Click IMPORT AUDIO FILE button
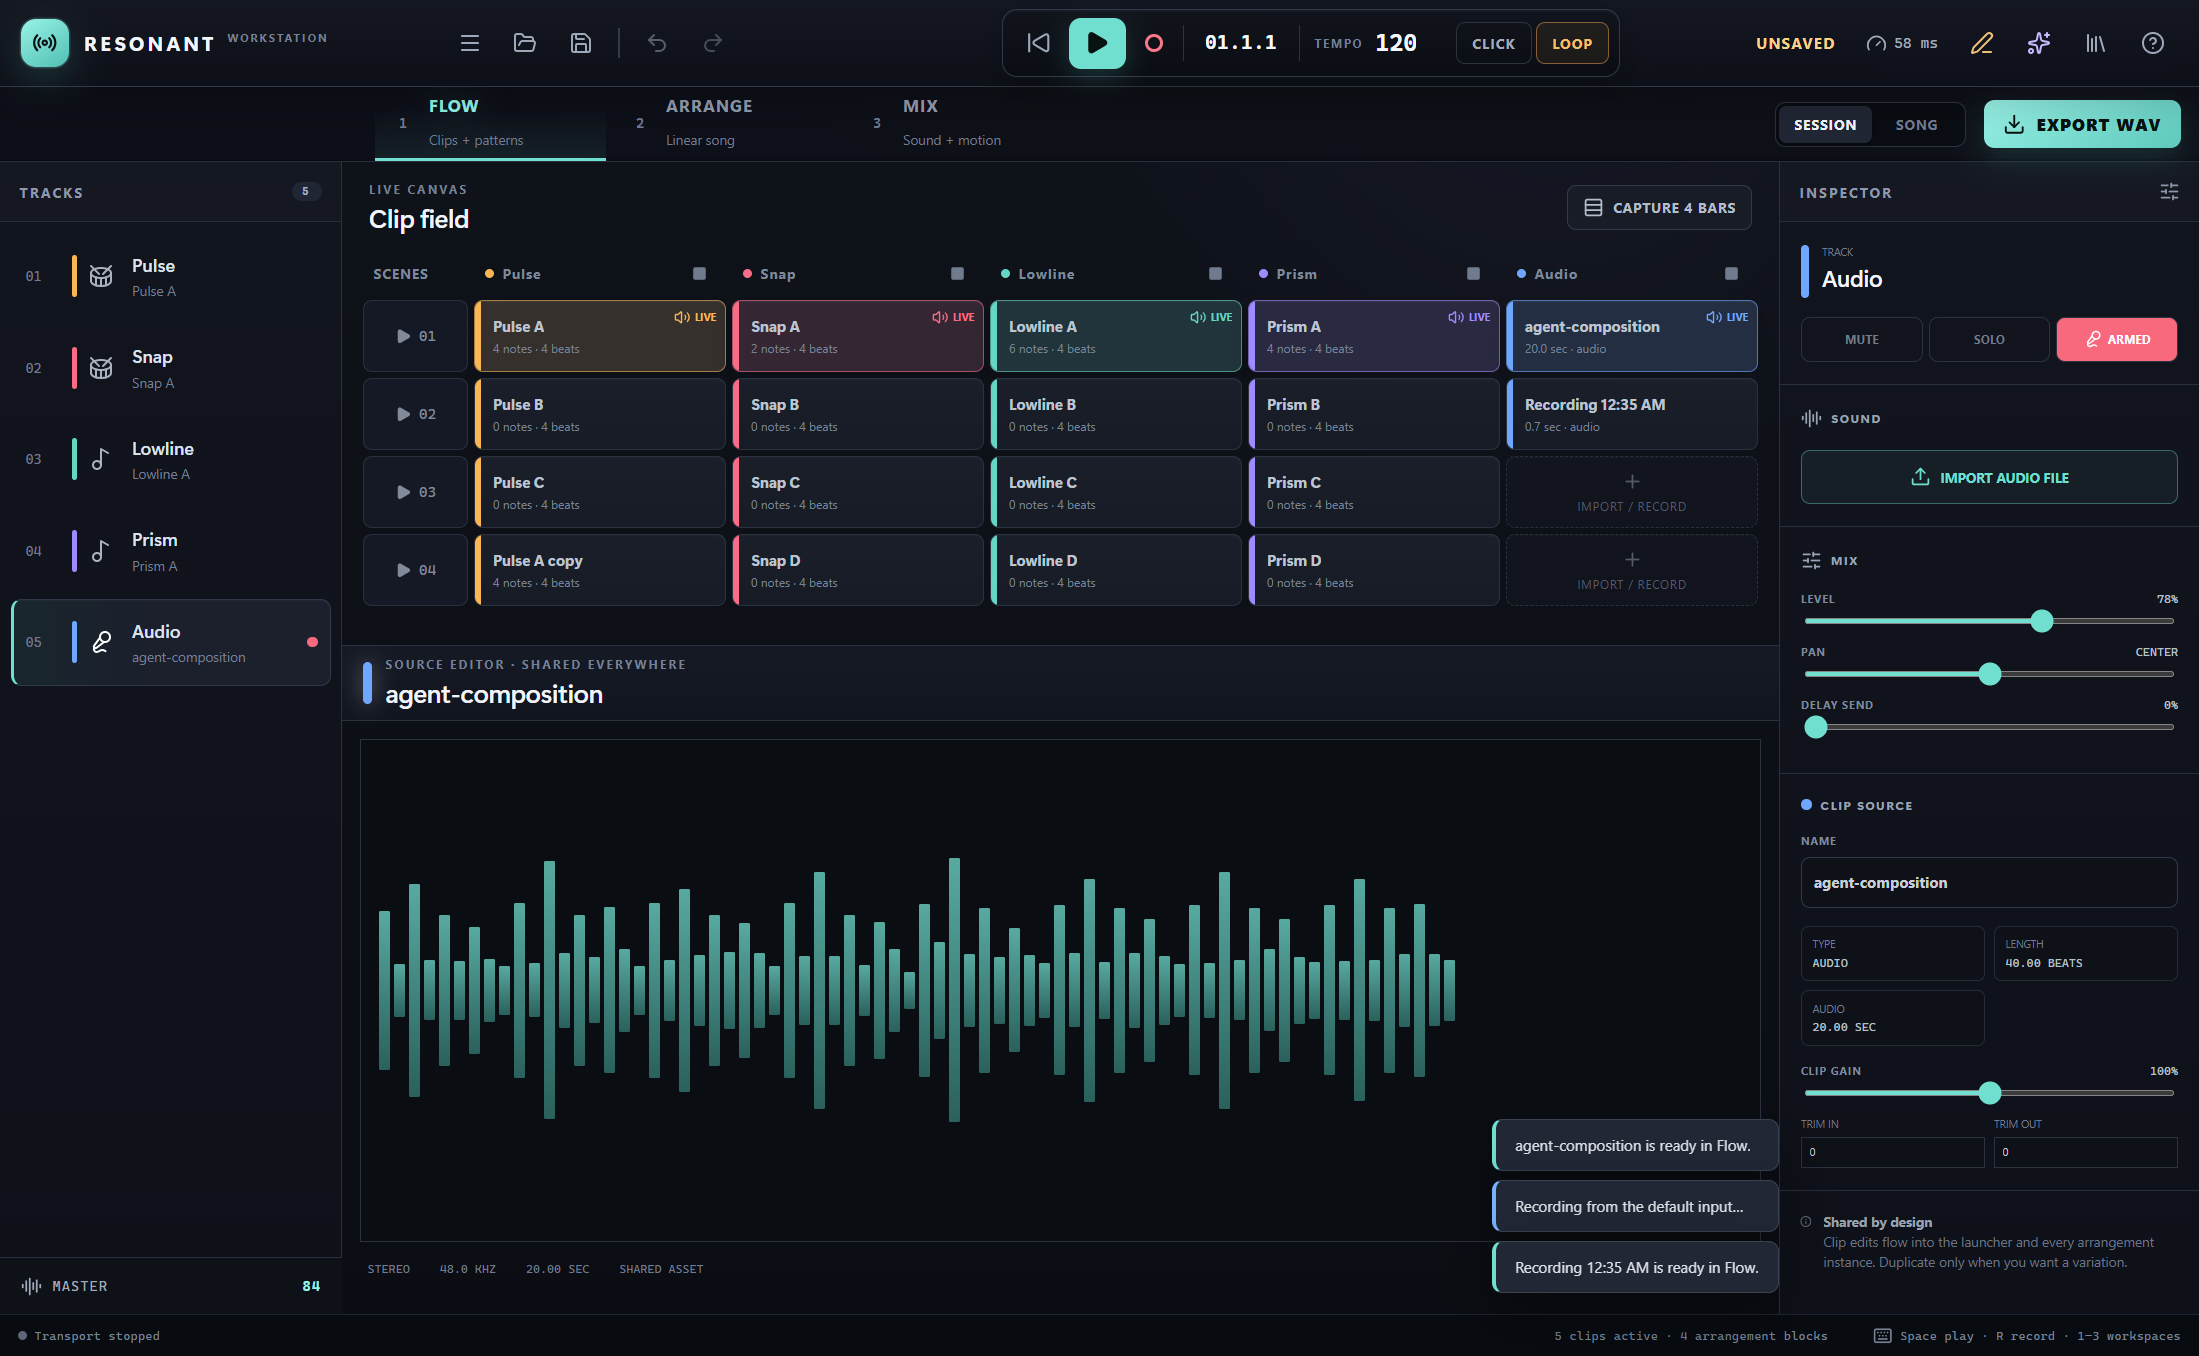 (x=1989, y=477)
